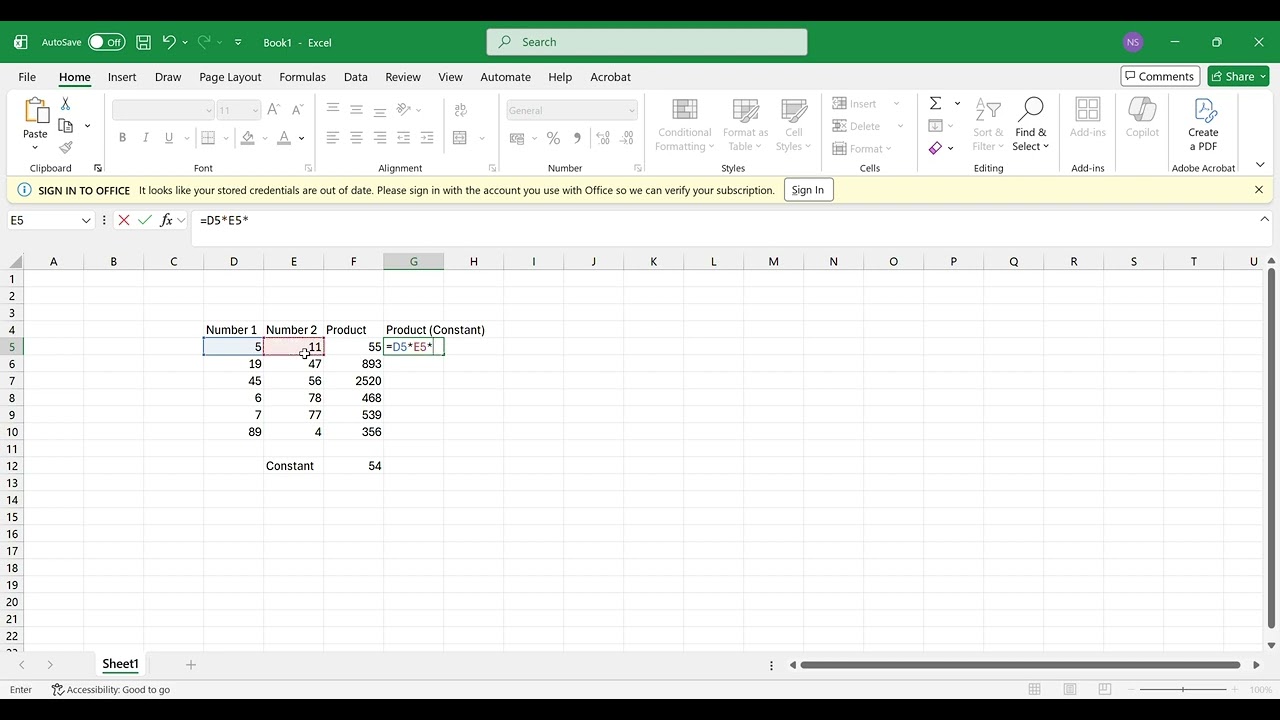This screenshot has height=720, width=1280.
Task: Click the Fill Color bucket
Action: coord(248,138)
